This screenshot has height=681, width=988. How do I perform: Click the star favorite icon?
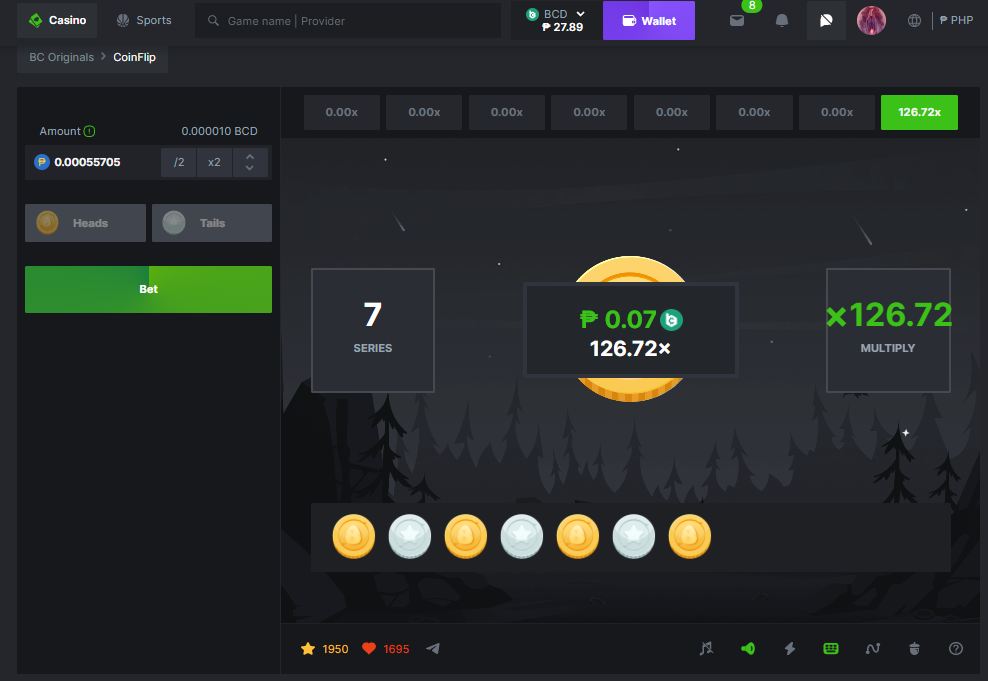(308, 649)
